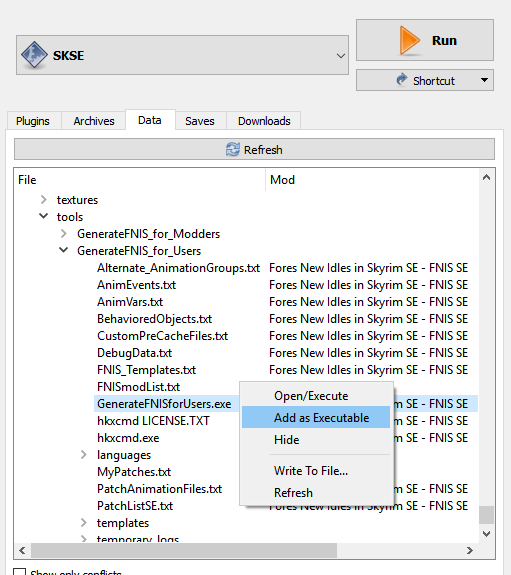Expand the languages folder

[84, 455]
